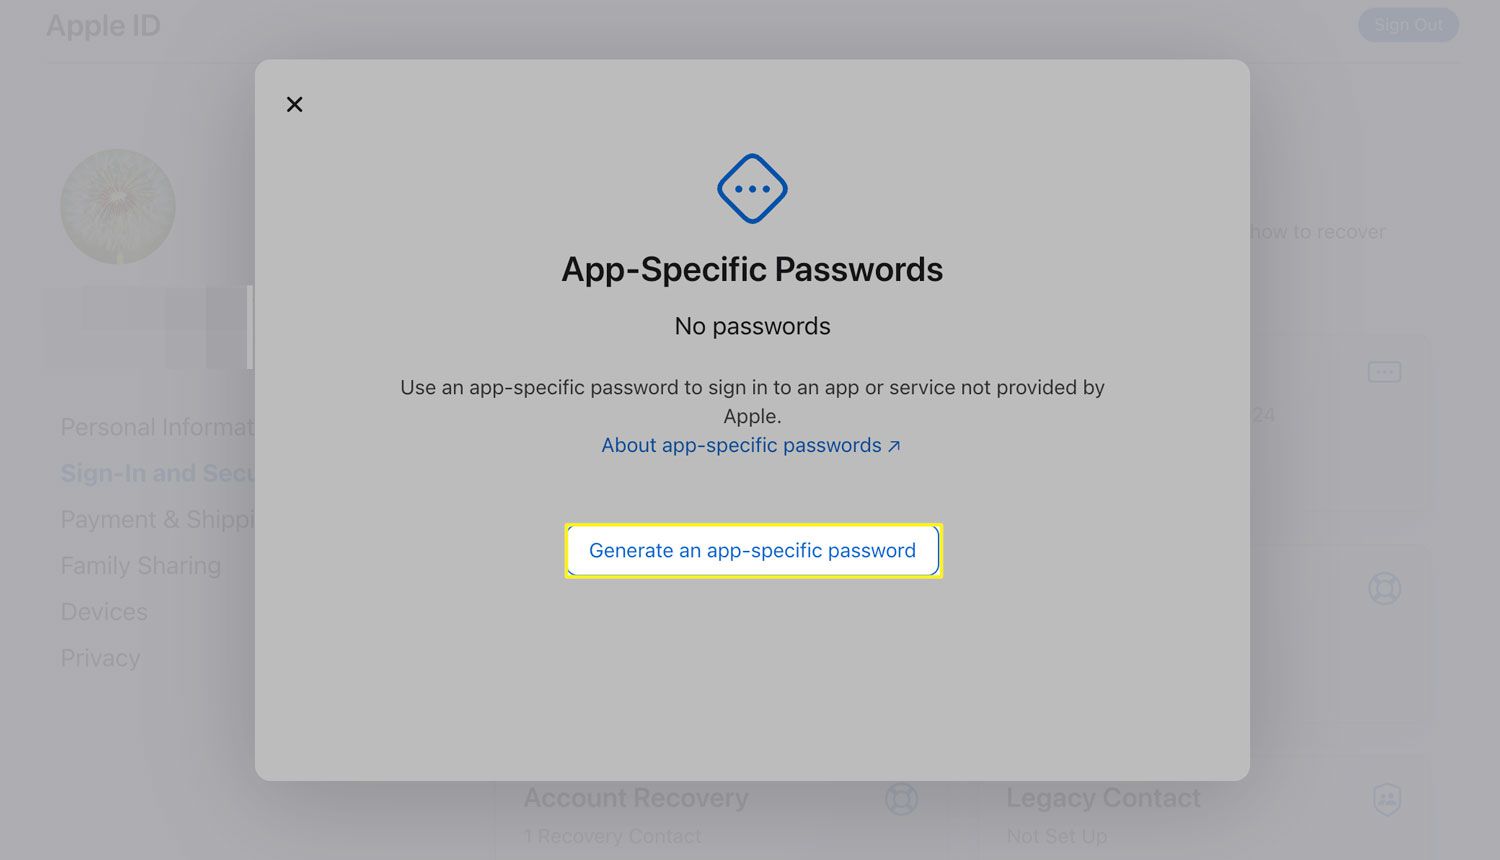
Task: Click the Sign Out button
Action: coord(1407,25)
